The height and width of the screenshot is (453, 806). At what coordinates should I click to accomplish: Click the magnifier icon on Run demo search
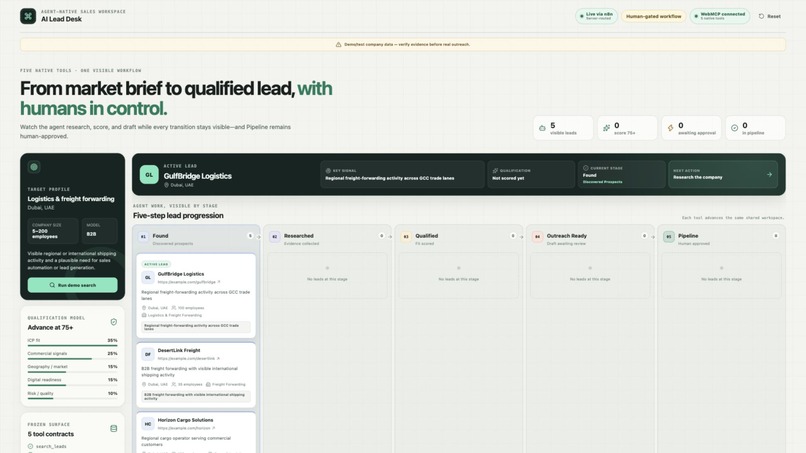(52, 285)
